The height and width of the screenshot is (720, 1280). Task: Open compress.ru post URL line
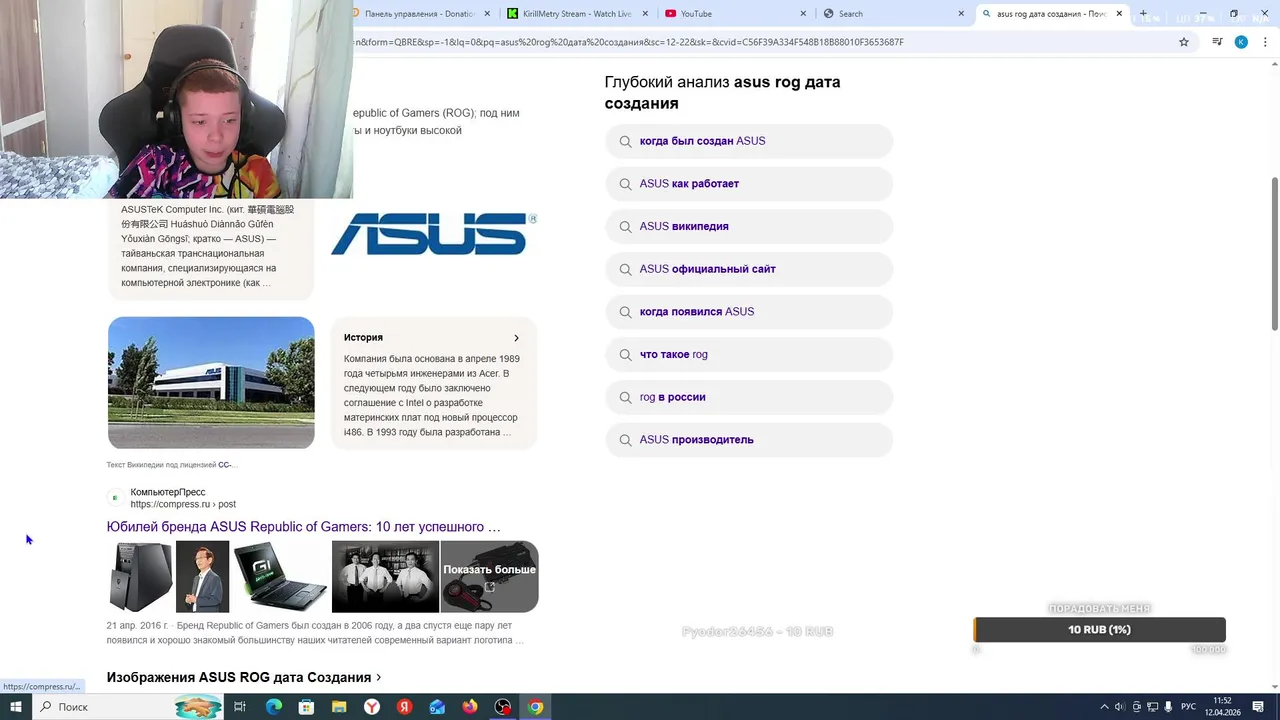183,504
